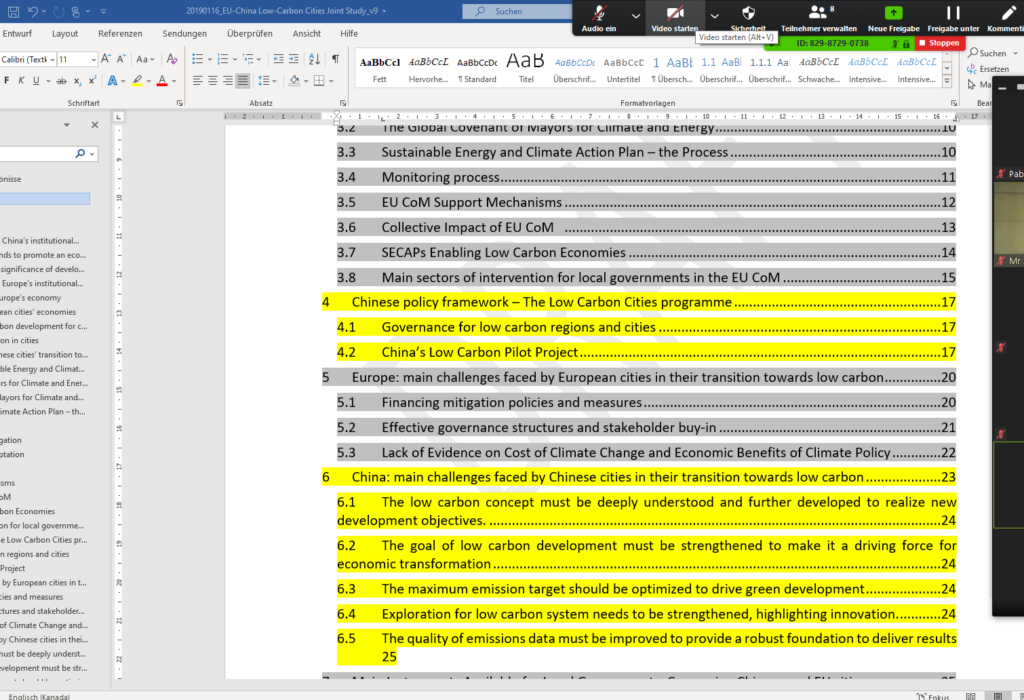Image resolution: width=1024 pixels, height=700 pixels.
Task: Toggle show paragraph marks (¶)
Action: [x=335, y=60]
